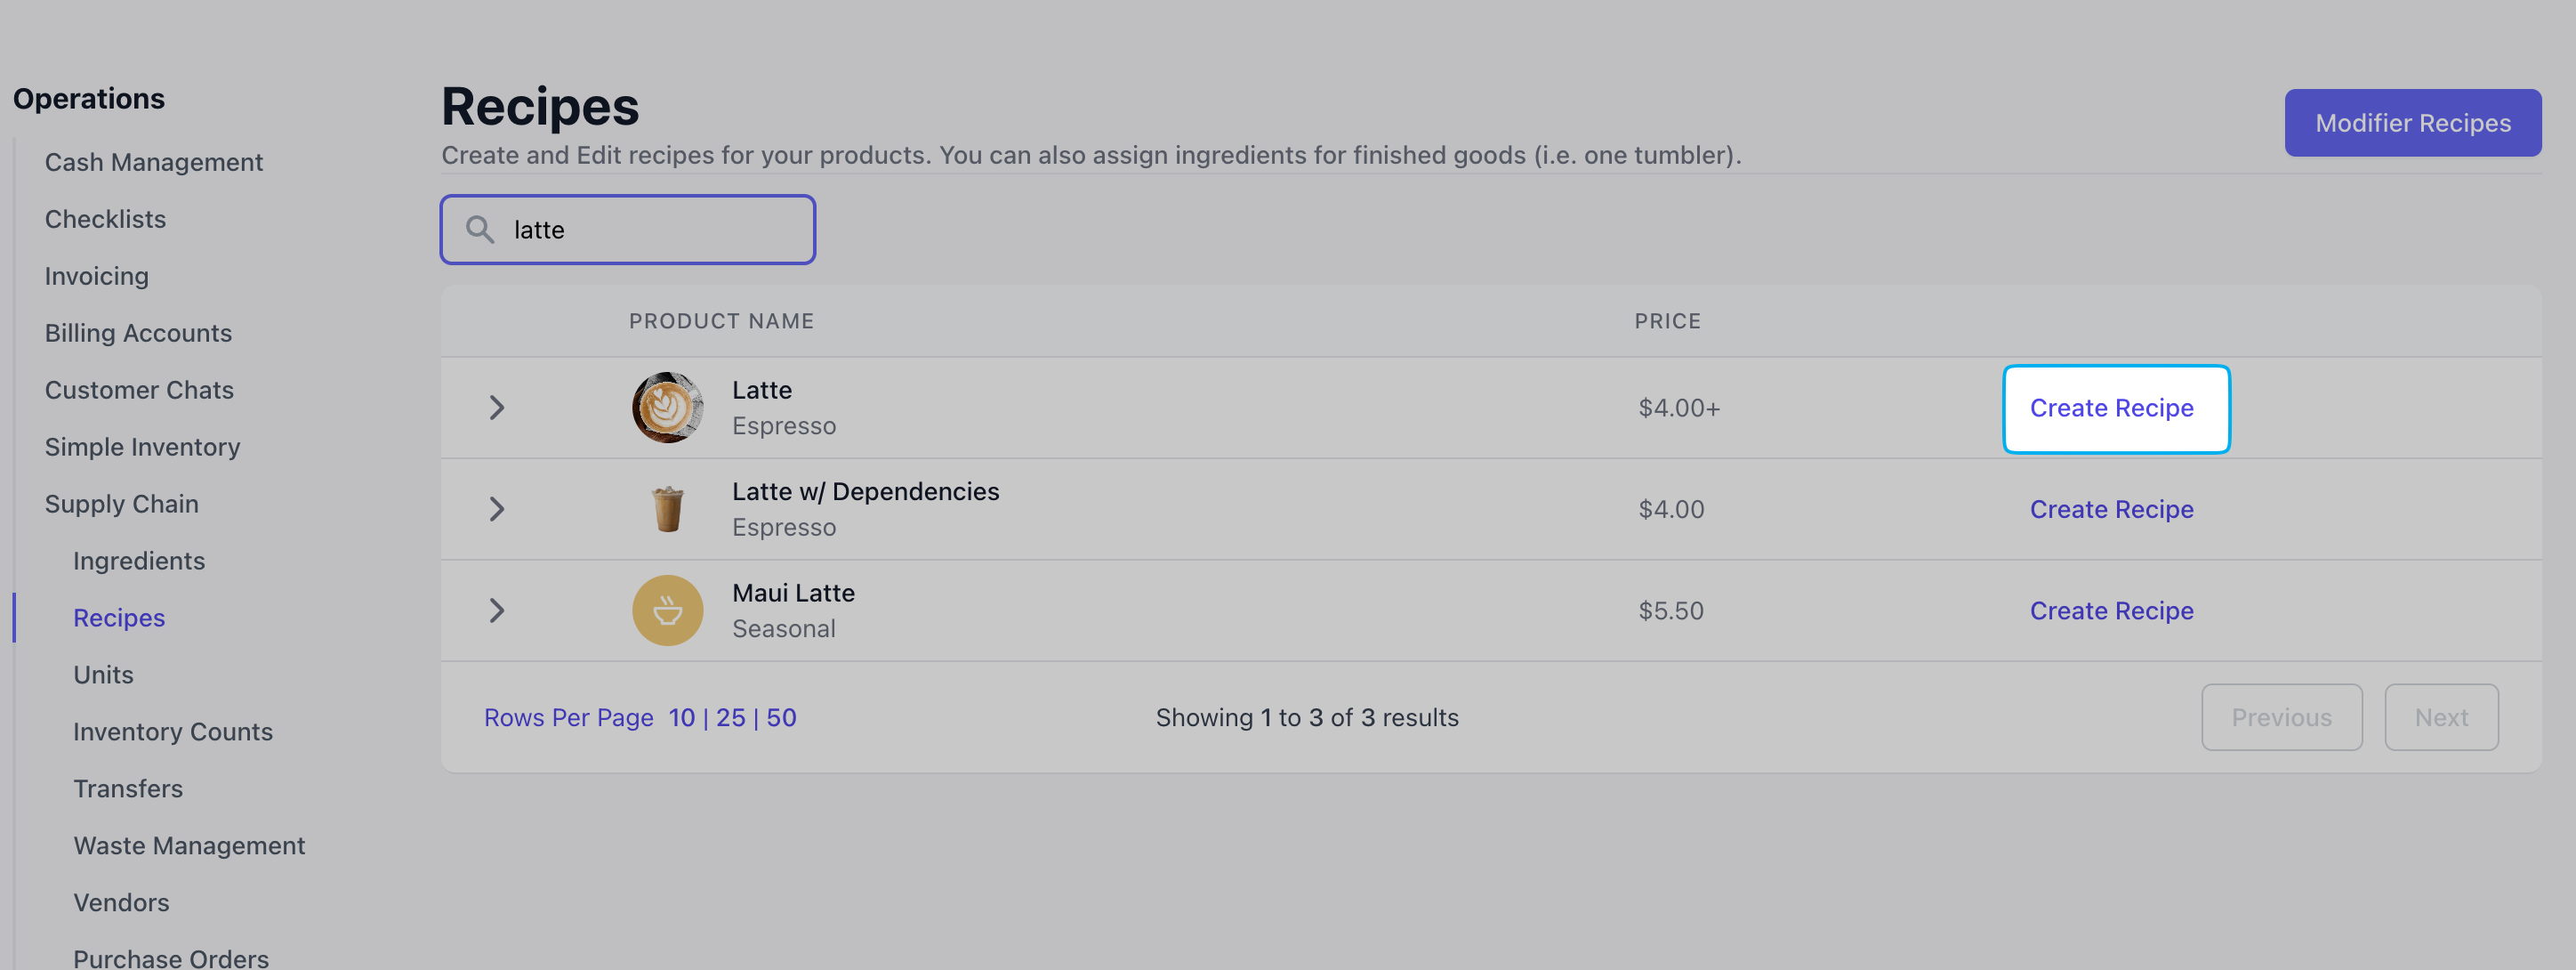Expand the Maui Latte row chevron
Image resolution: width=2576 pixels, height=970 pixels.
pos(496,610)
